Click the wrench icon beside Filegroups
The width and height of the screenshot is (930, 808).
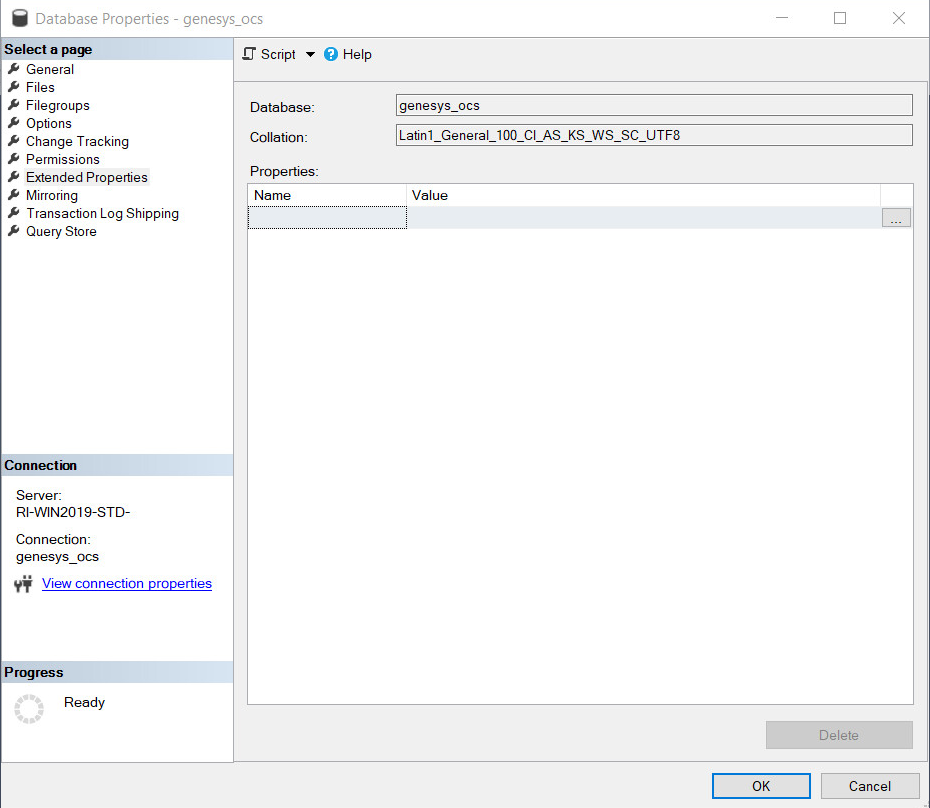pos(14,105)
